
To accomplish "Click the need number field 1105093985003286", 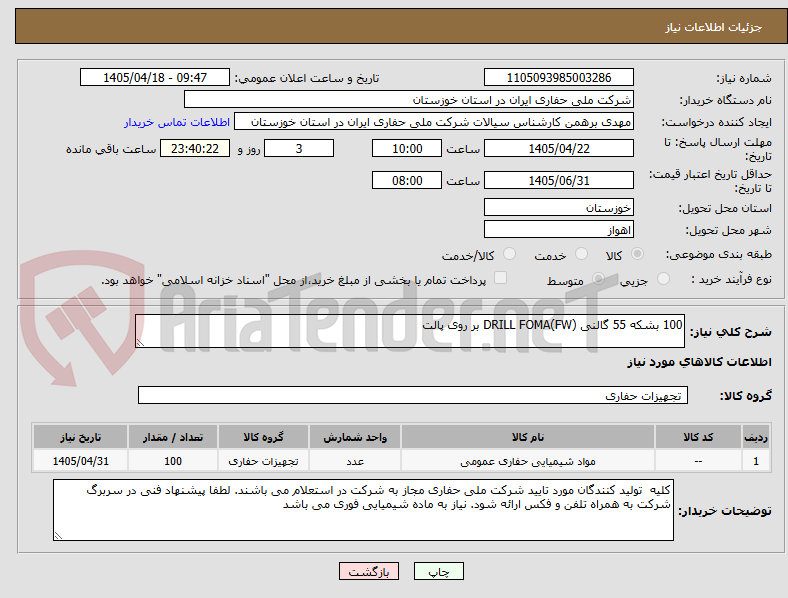I will 558,77.
